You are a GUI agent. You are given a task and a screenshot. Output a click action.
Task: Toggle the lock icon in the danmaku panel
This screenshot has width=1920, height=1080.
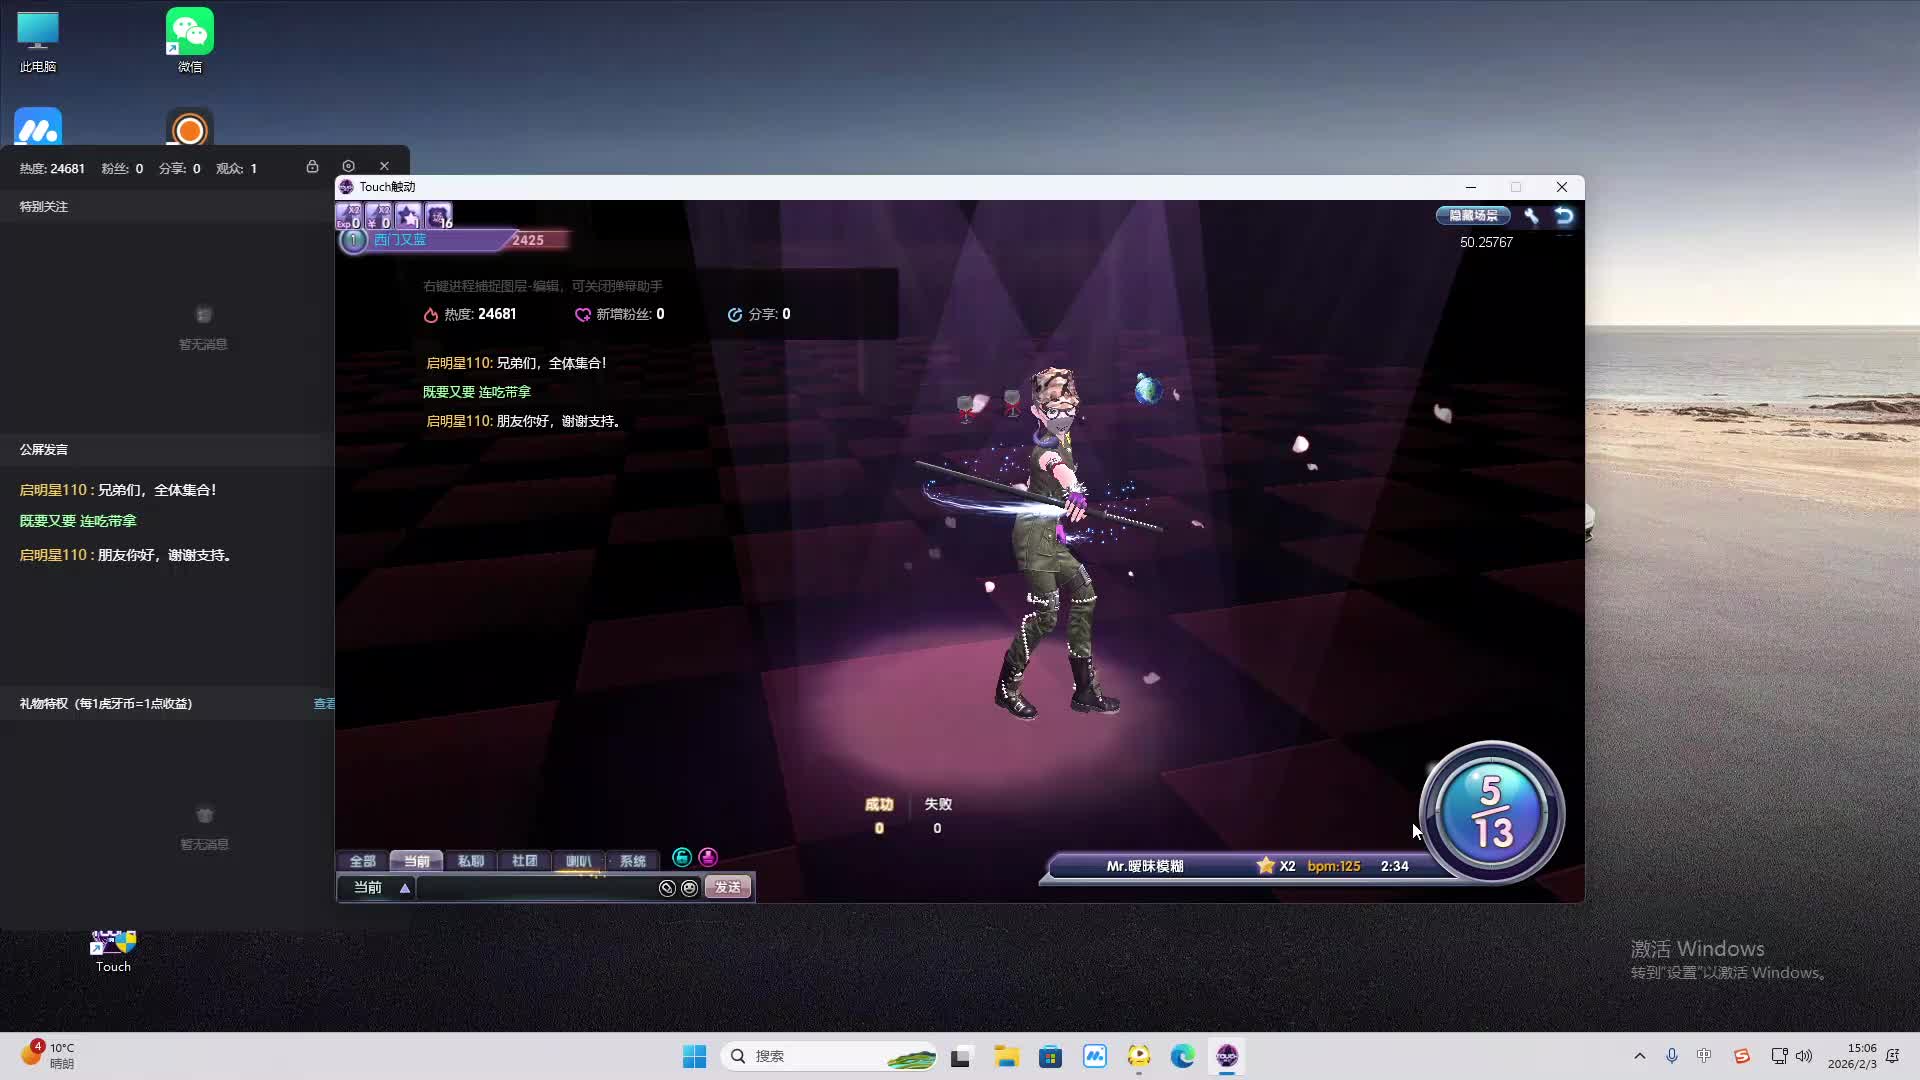pos(312,167)
